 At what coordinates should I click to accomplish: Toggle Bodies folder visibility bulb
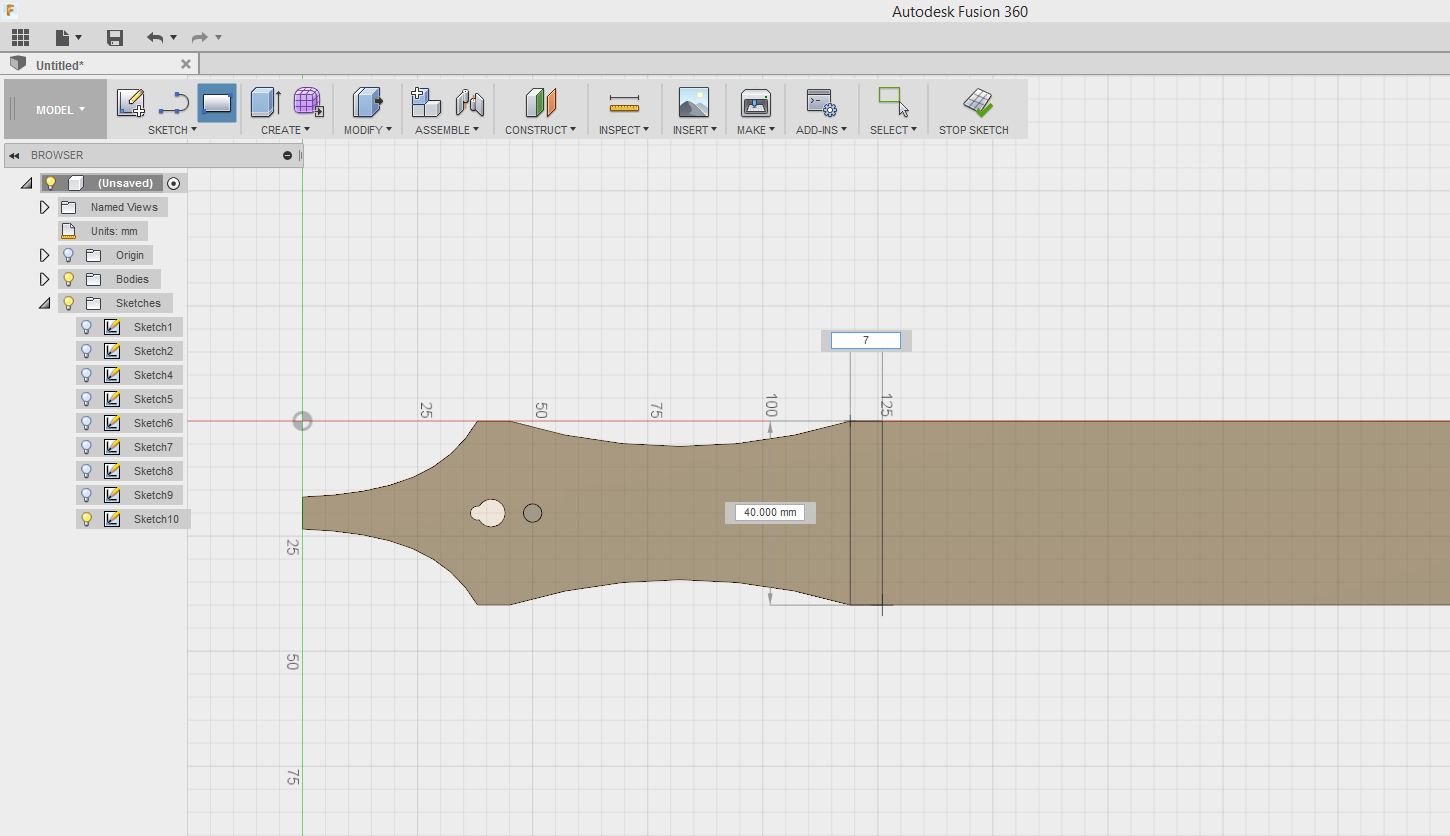click(x=69, y=279)
